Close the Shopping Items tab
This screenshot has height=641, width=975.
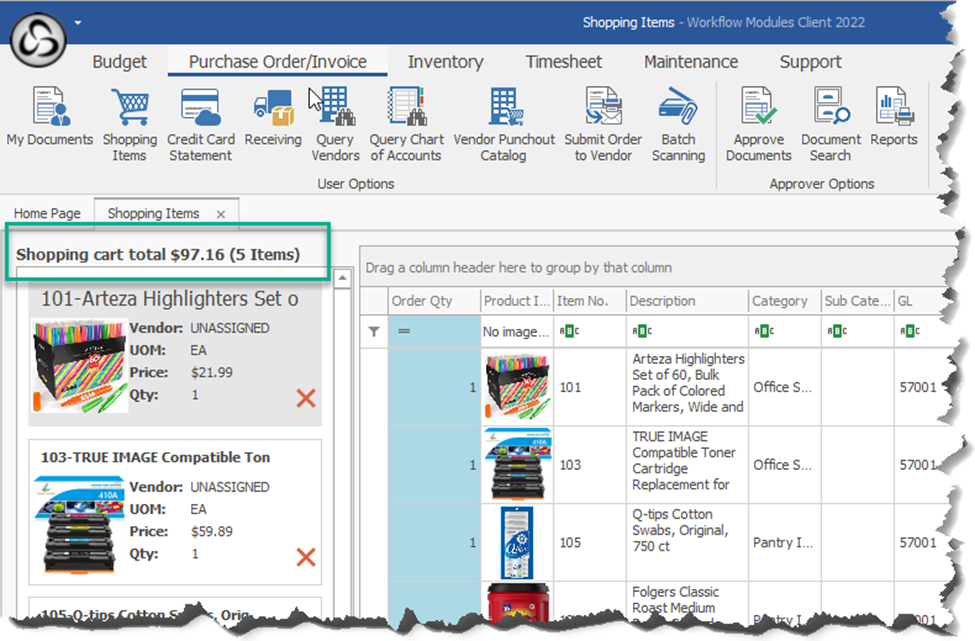[220, 214]
